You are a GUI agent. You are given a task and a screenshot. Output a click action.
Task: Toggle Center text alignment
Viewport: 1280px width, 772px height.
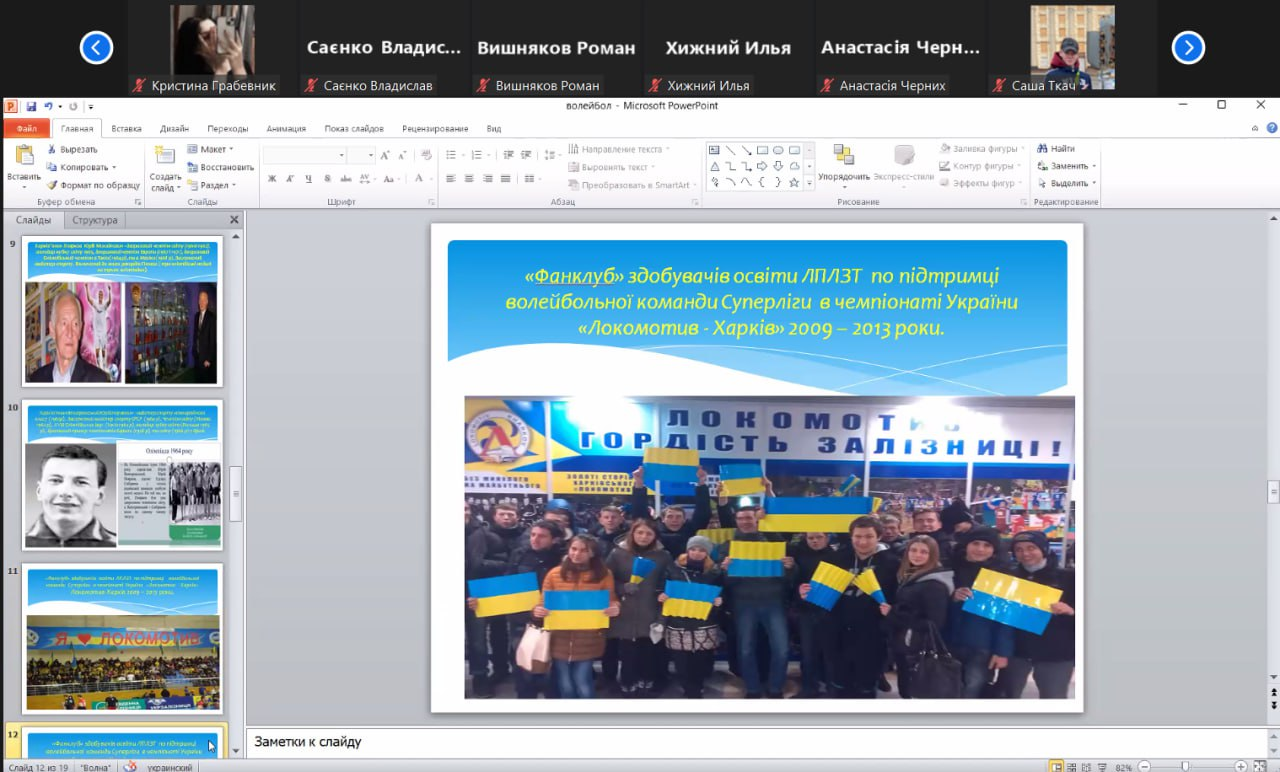tap(468, 179)
